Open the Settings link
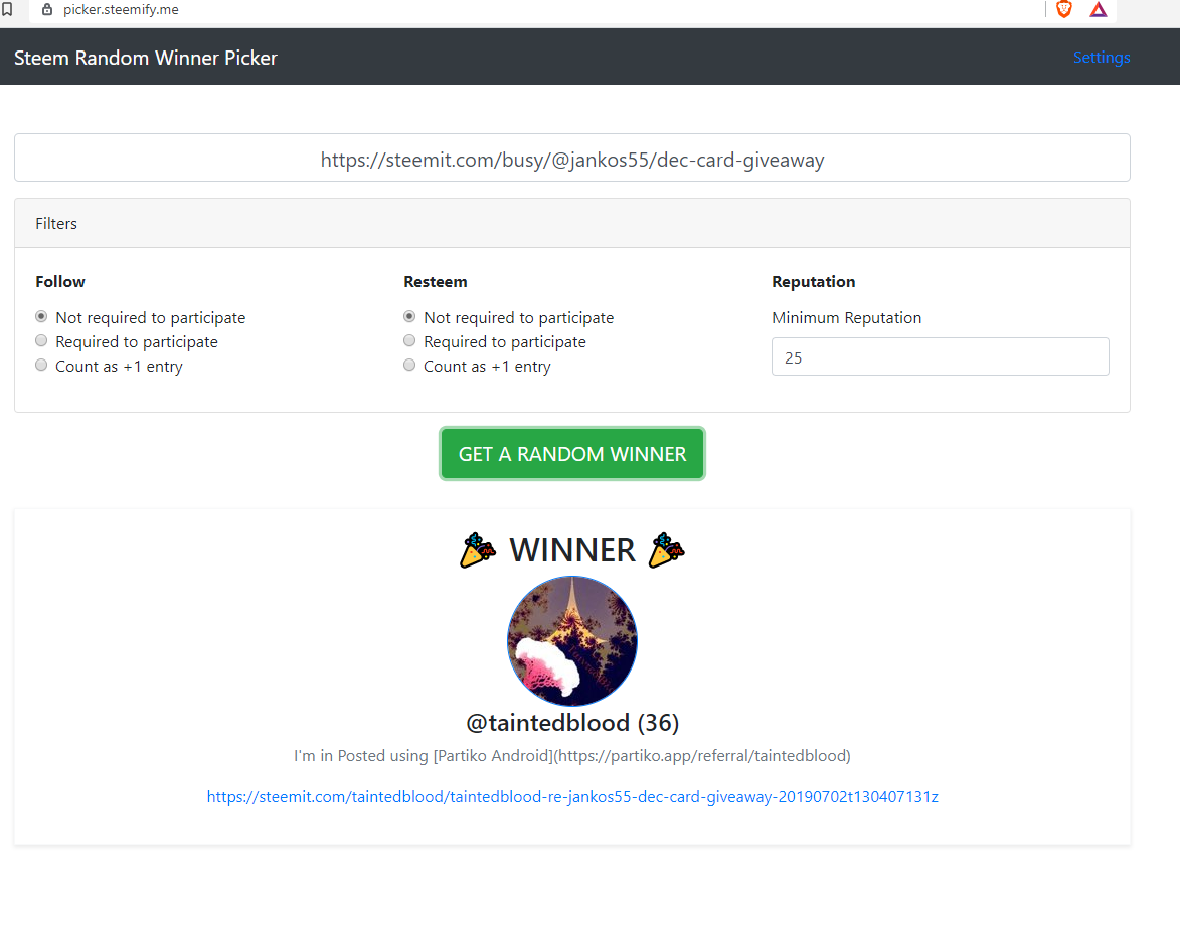The width and height of the screenshot is (1180, 926). (x=1101, y=57)
